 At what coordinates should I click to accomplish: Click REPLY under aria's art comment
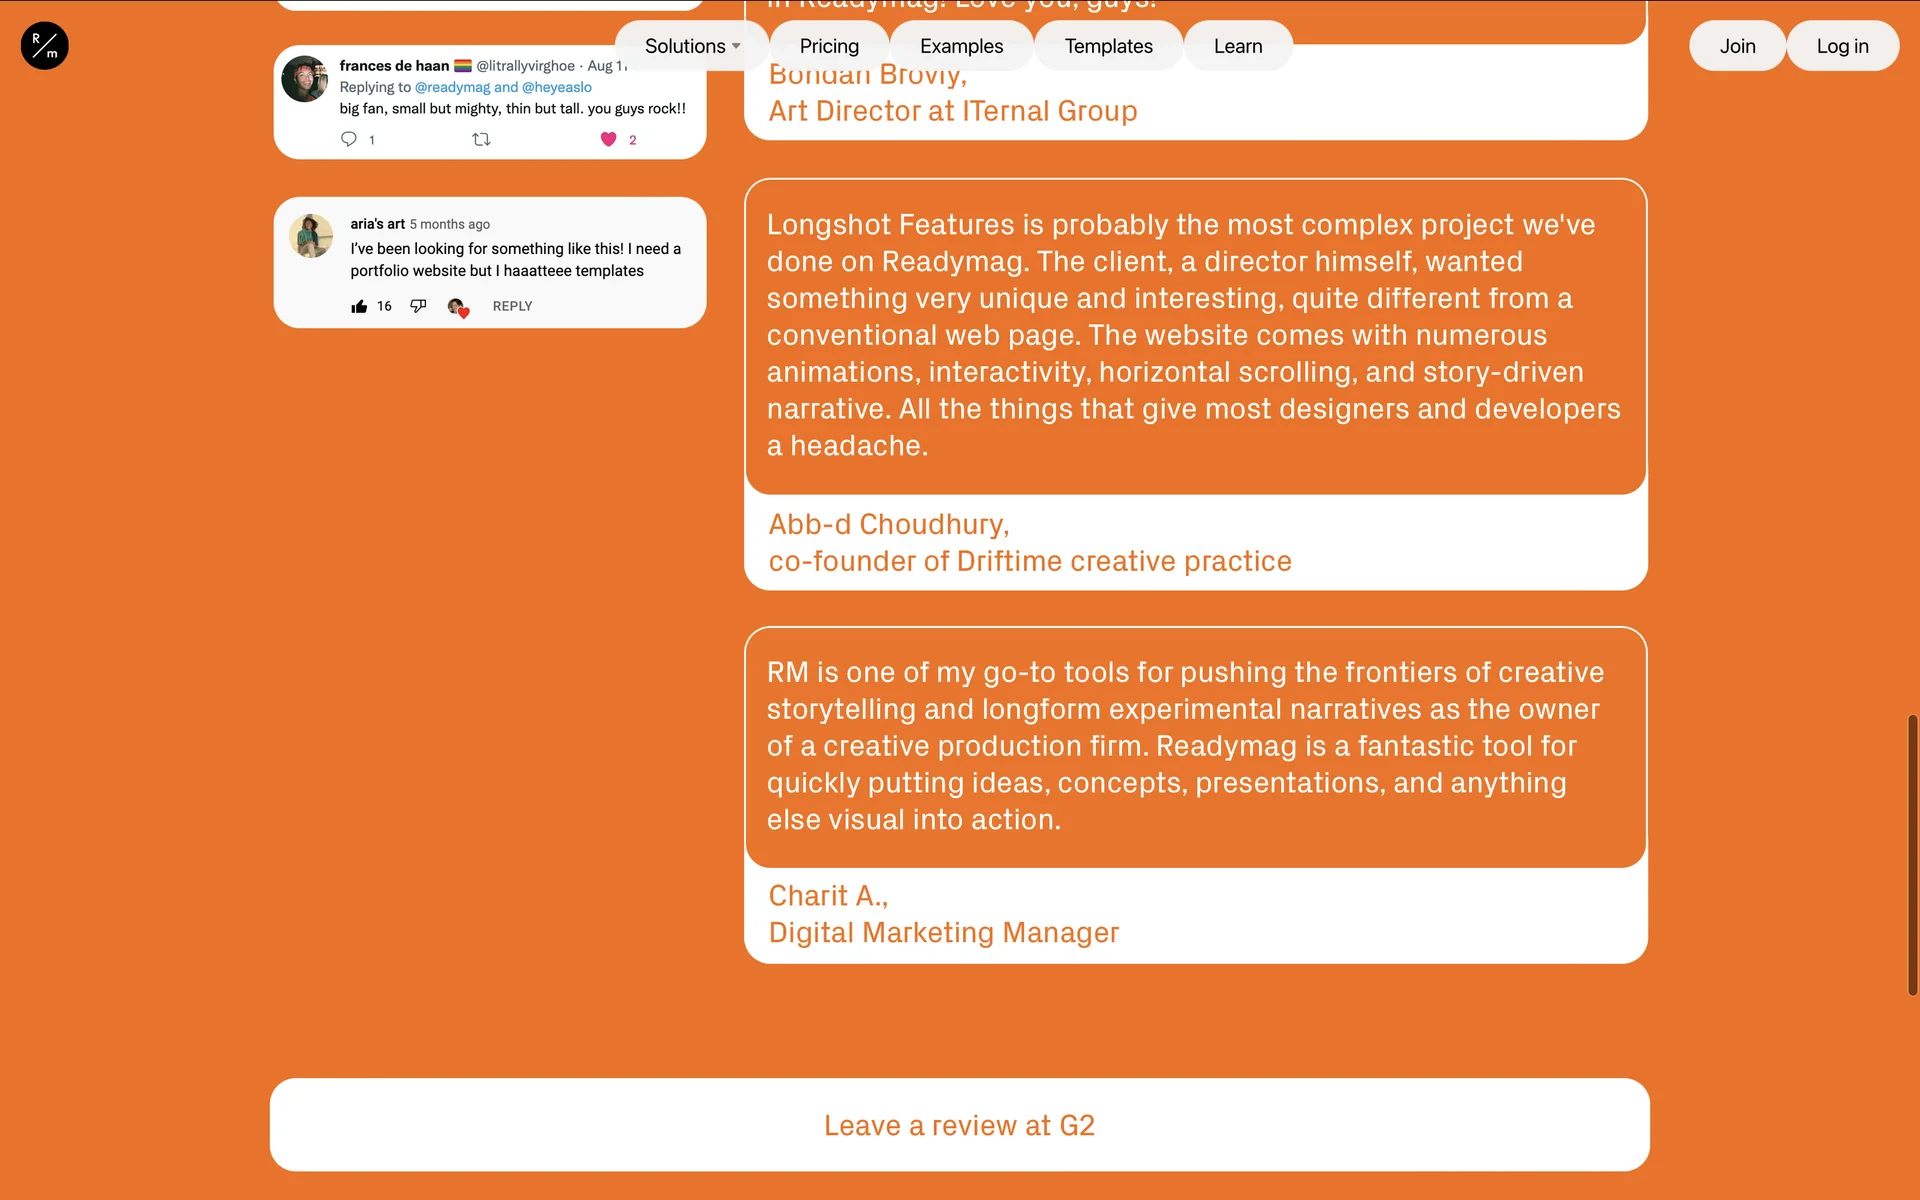pyautogui.click(x=512, y=306)
